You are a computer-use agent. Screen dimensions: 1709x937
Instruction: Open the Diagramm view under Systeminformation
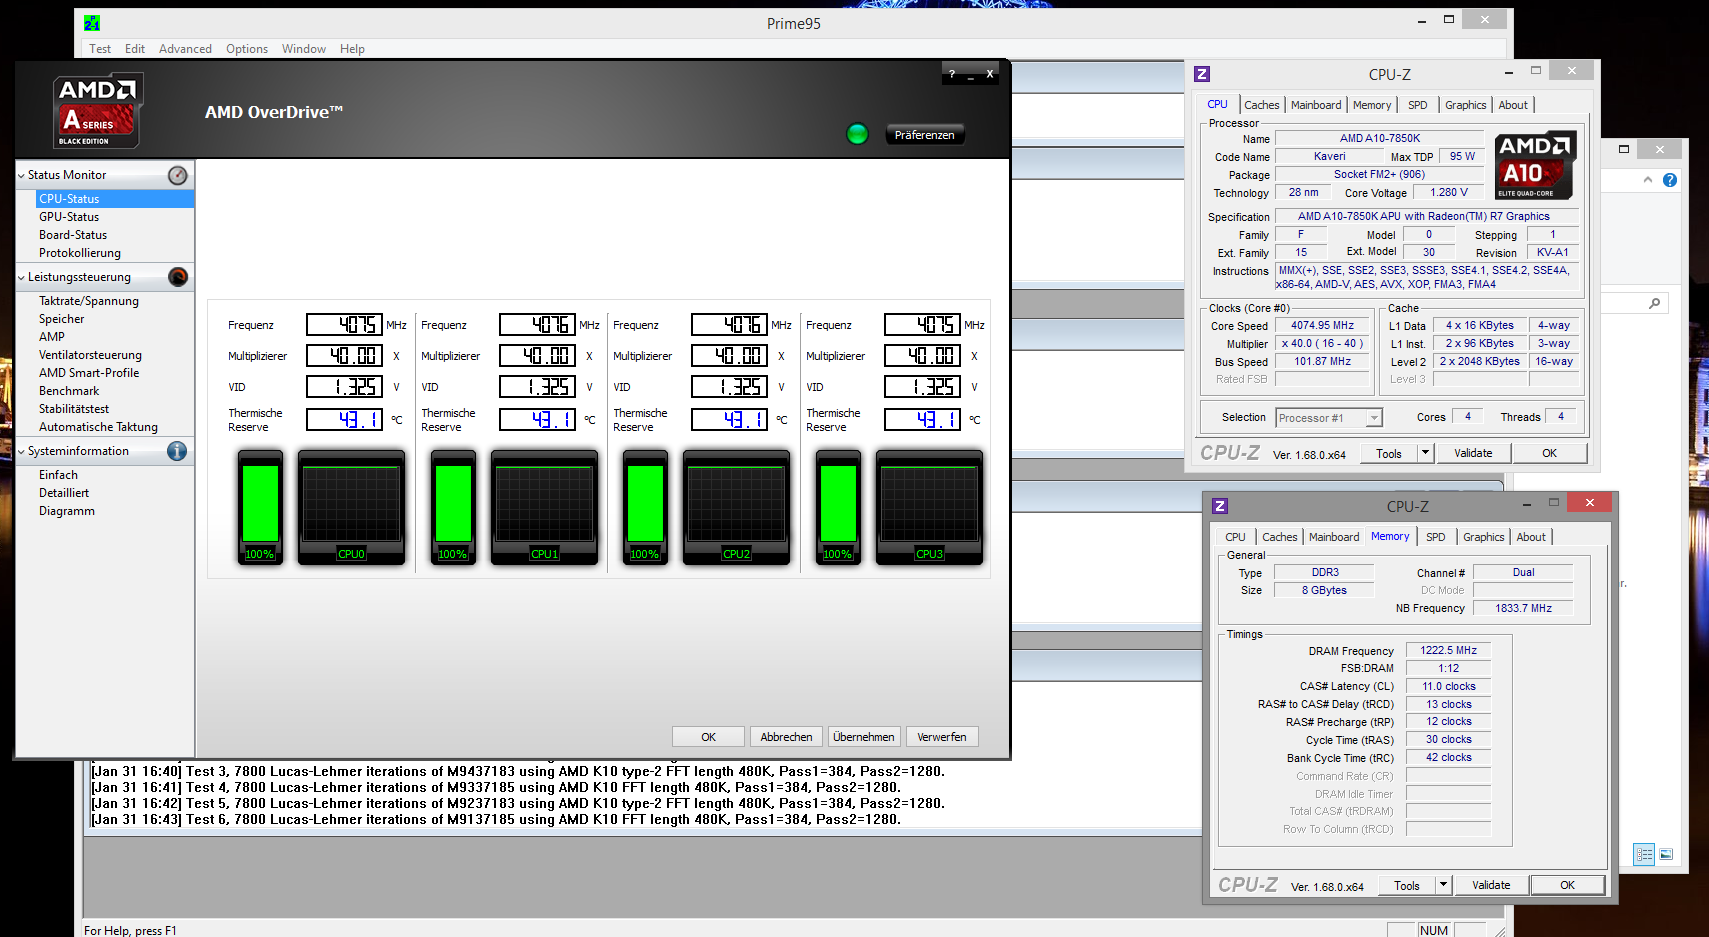[x=67, y=511]
